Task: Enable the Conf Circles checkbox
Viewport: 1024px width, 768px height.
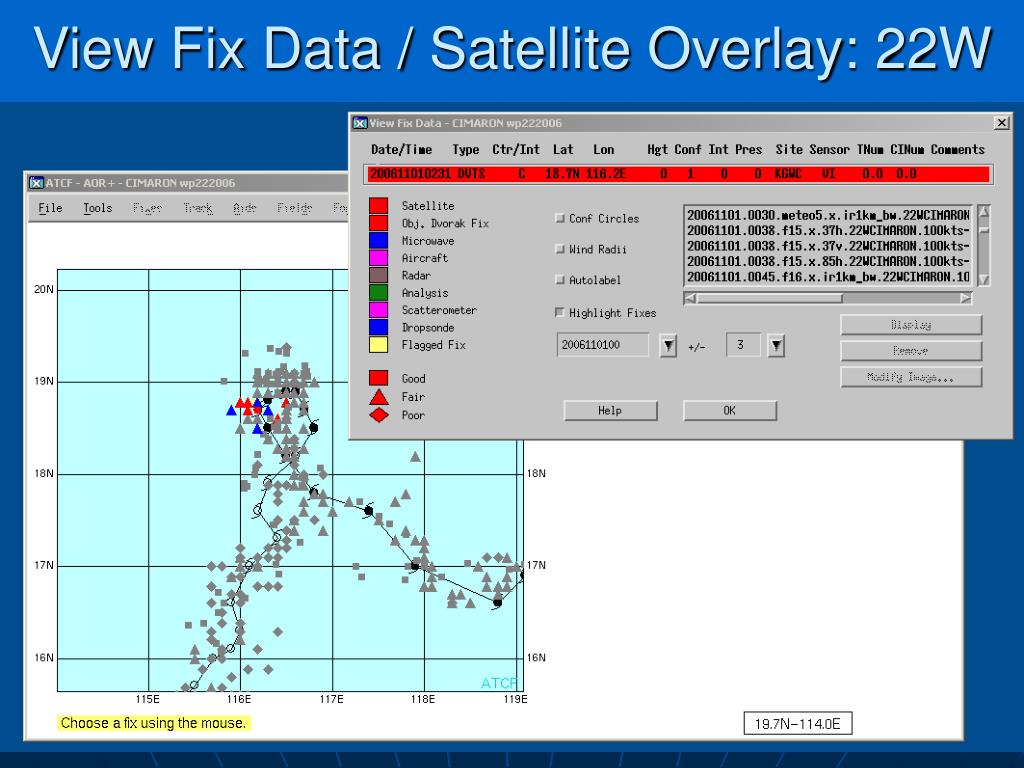Action: [560, 218]
